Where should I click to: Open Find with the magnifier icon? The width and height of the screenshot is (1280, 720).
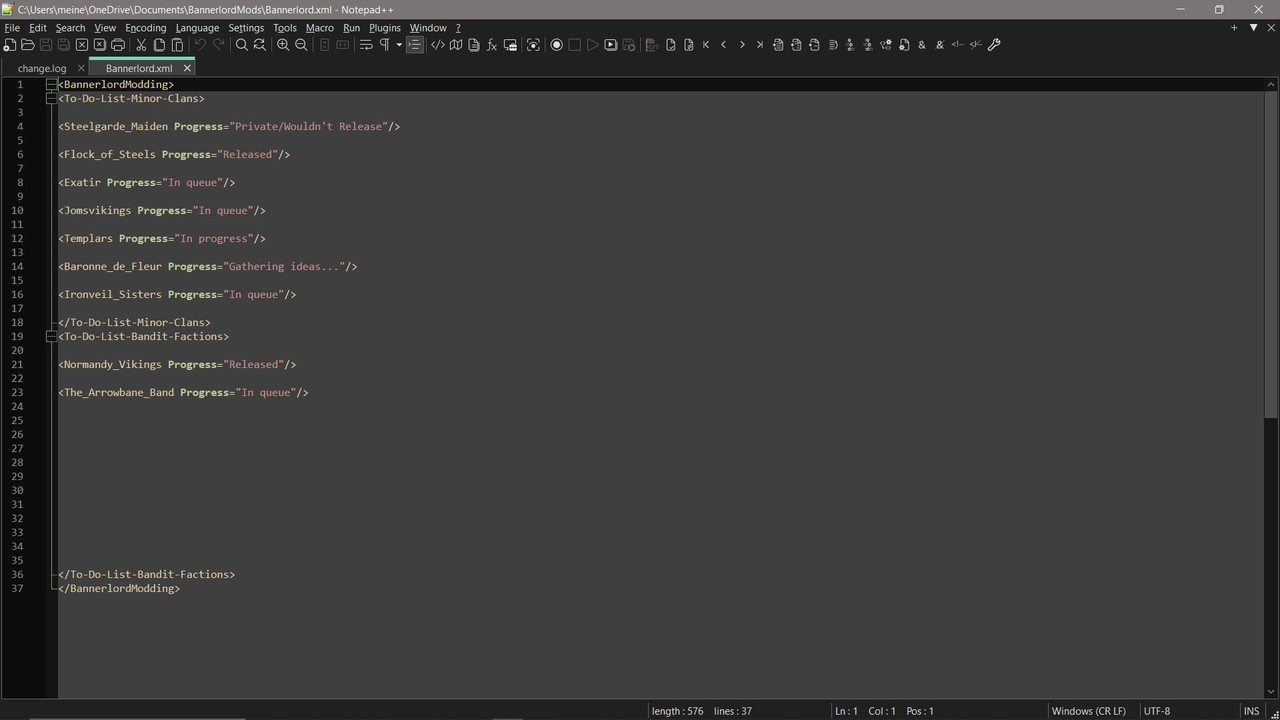[241, 45]
